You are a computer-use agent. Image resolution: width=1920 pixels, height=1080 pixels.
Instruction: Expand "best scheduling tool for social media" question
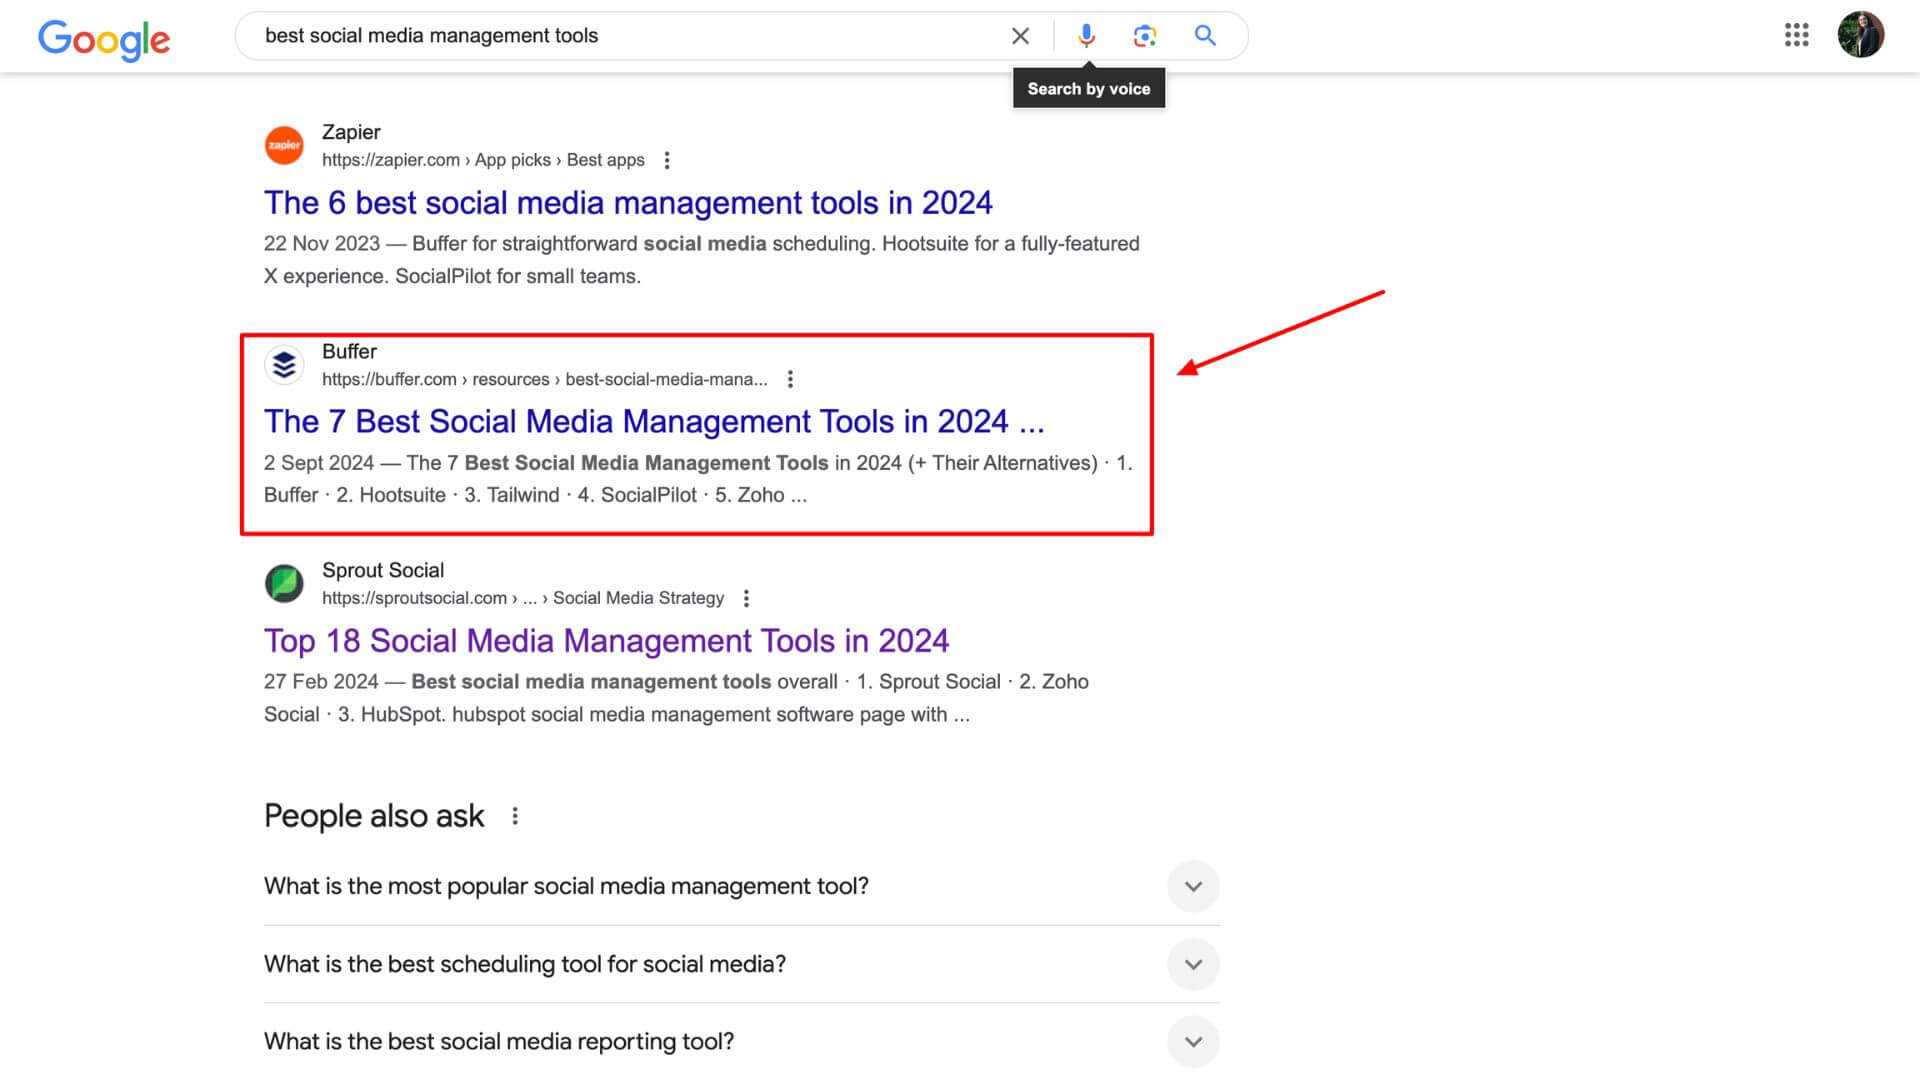click(x=741, y=964)
